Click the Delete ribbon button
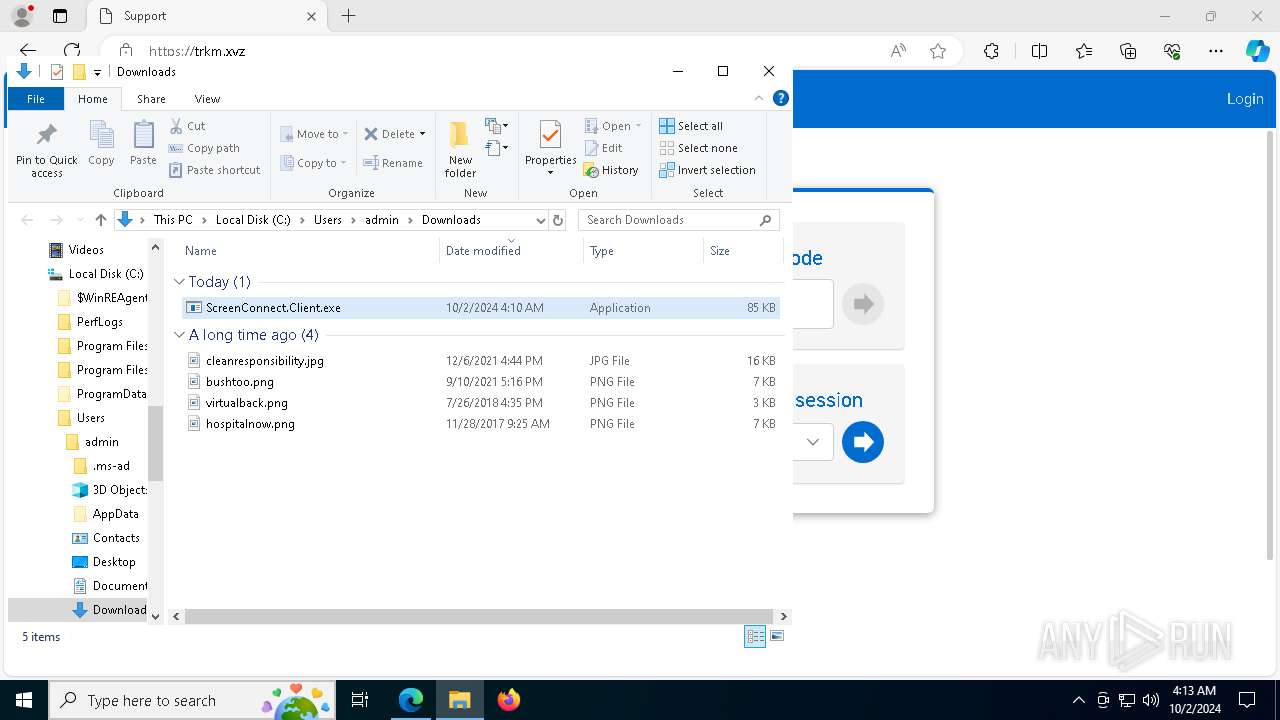 click(x=388, y=134)
